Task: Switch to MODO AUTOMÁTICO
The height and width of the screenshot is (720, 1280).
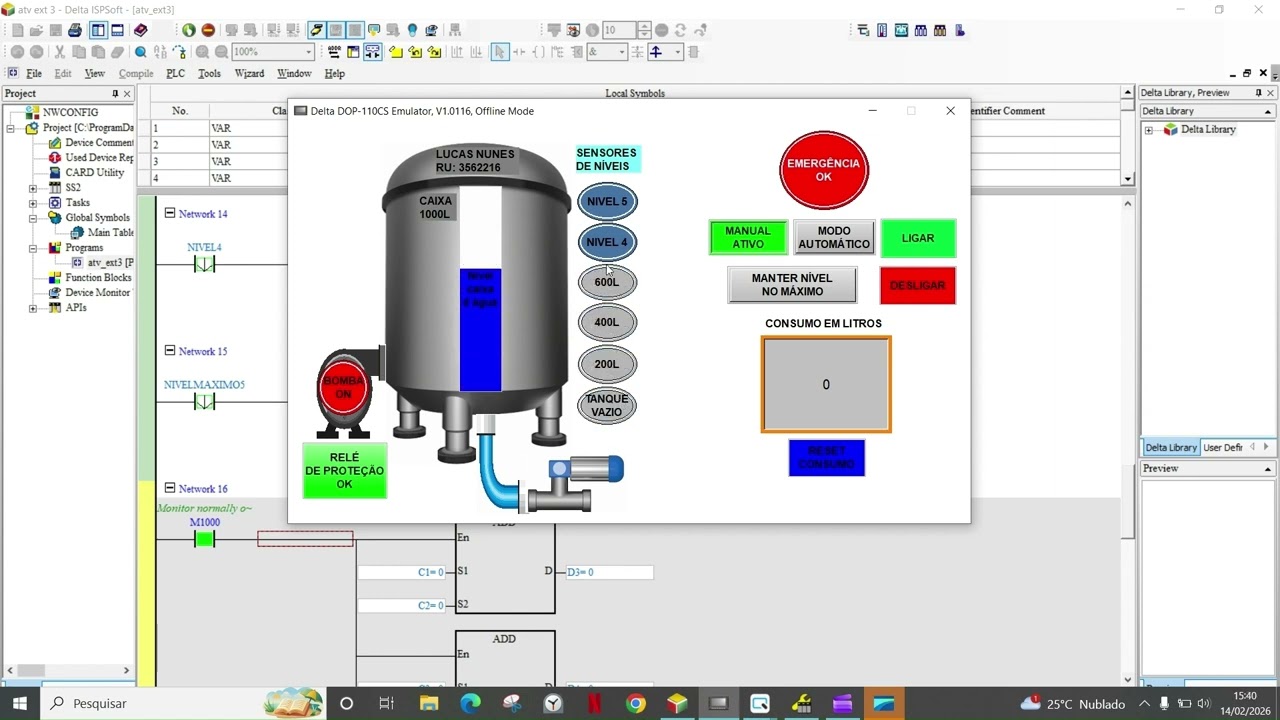Action: coord(834,238)
